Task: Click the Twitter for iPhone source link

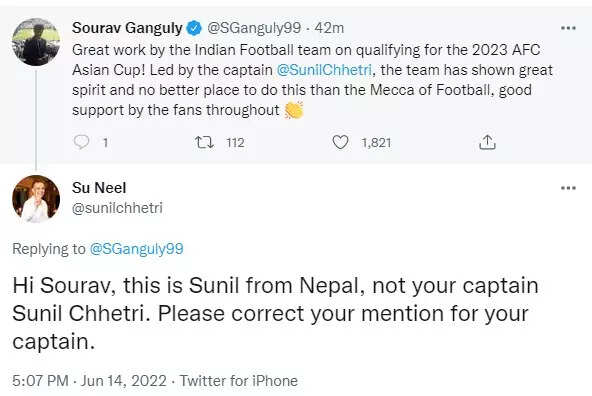Action: (239, 381)
